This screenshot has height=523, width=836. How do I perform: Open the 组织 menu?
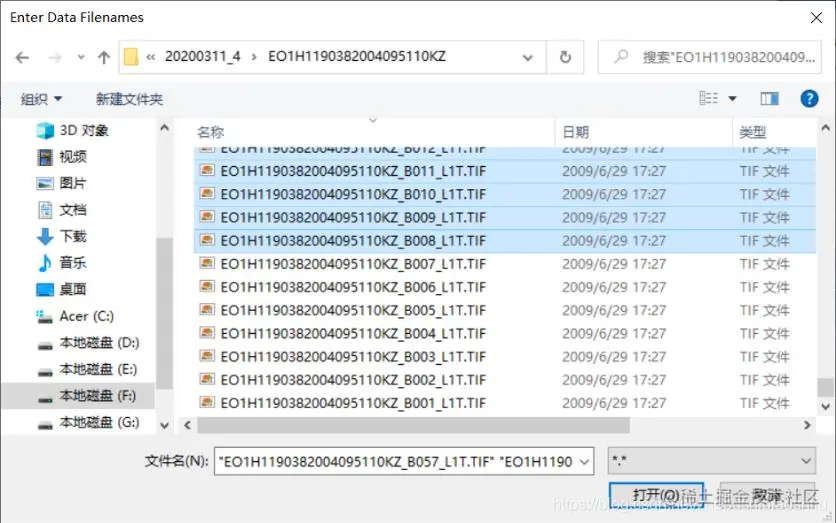[41, 99]
